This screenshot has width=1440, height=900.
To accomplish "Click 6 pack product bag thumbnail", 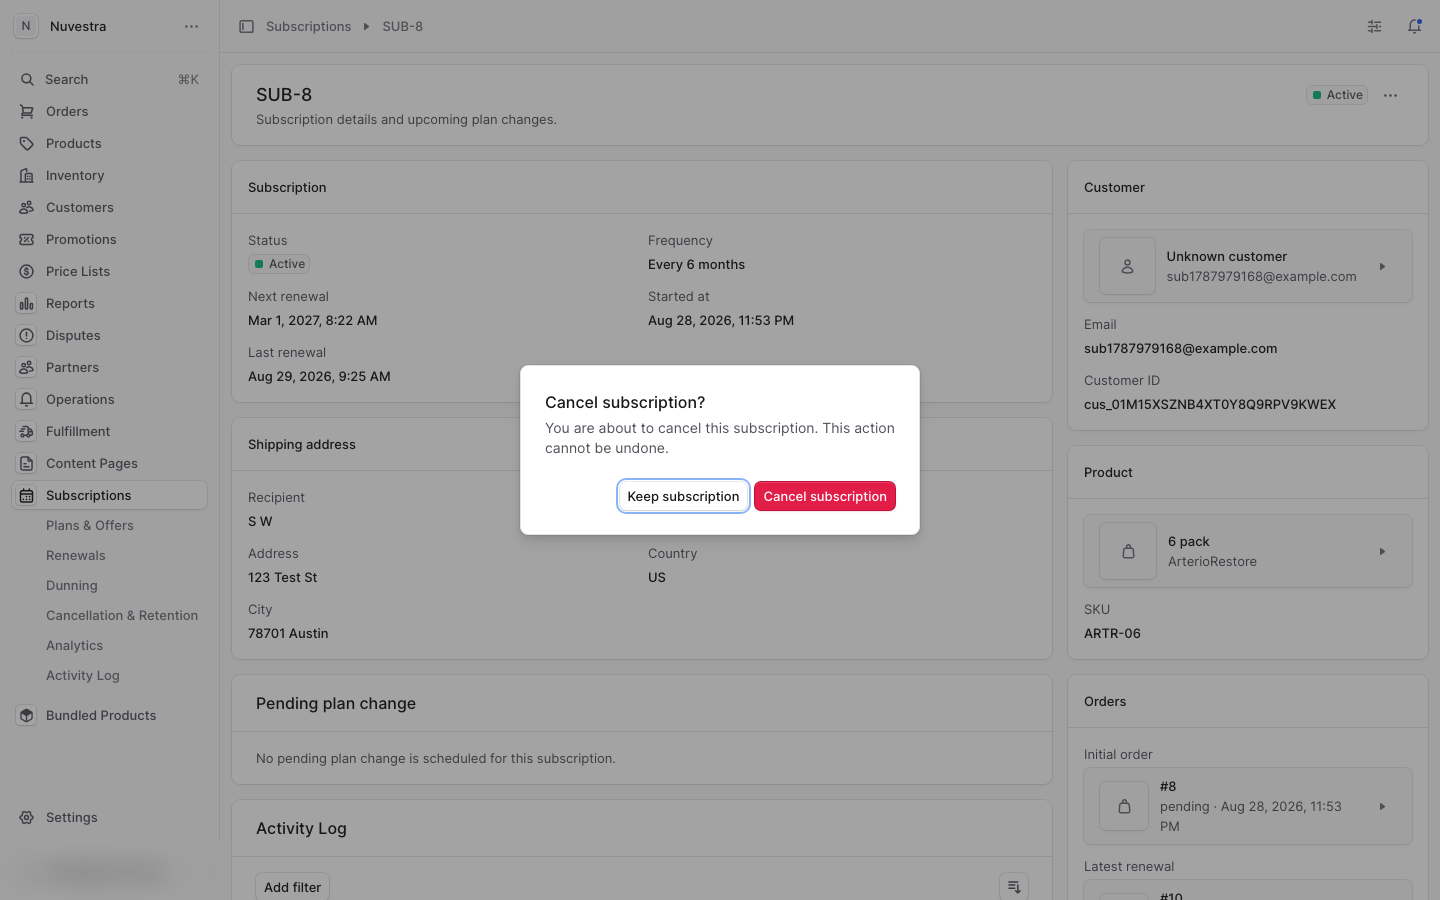I will point(1127,551).
